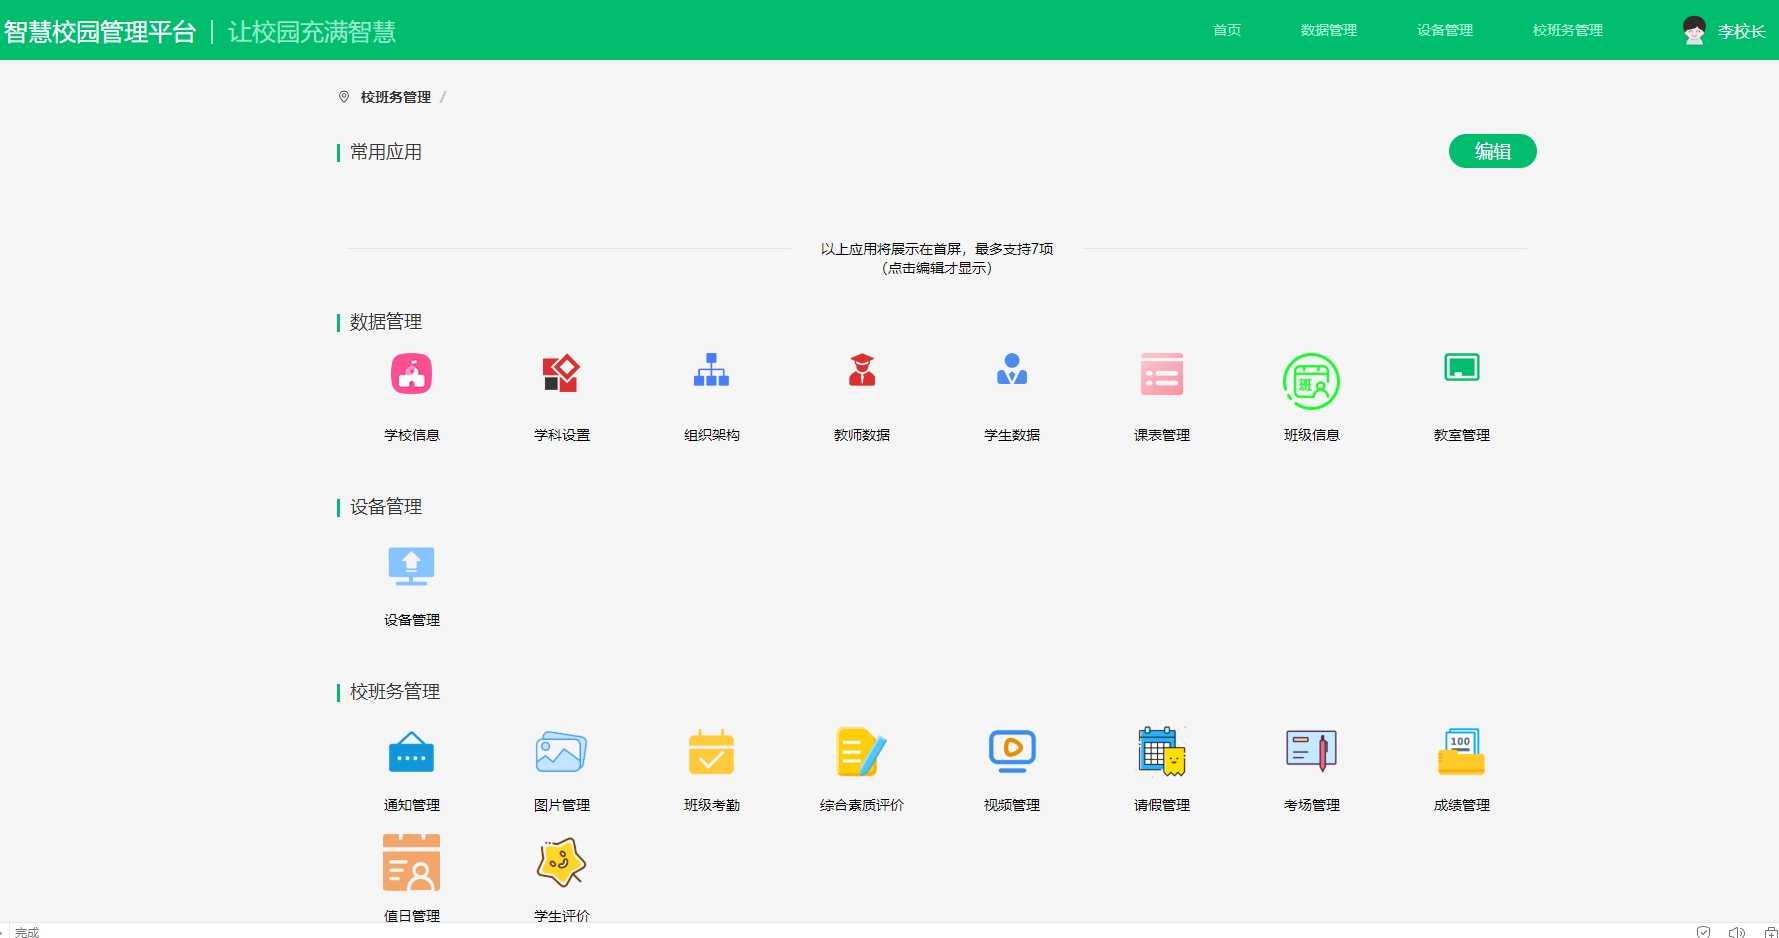
Task: Click the 课表管理 label
Action: click(1162, 435)
